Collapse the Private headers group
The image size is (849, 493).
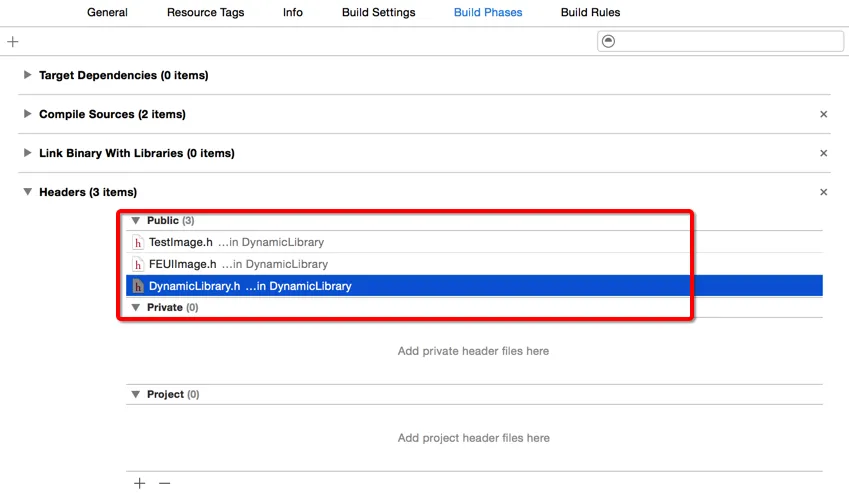pos(136,307)
